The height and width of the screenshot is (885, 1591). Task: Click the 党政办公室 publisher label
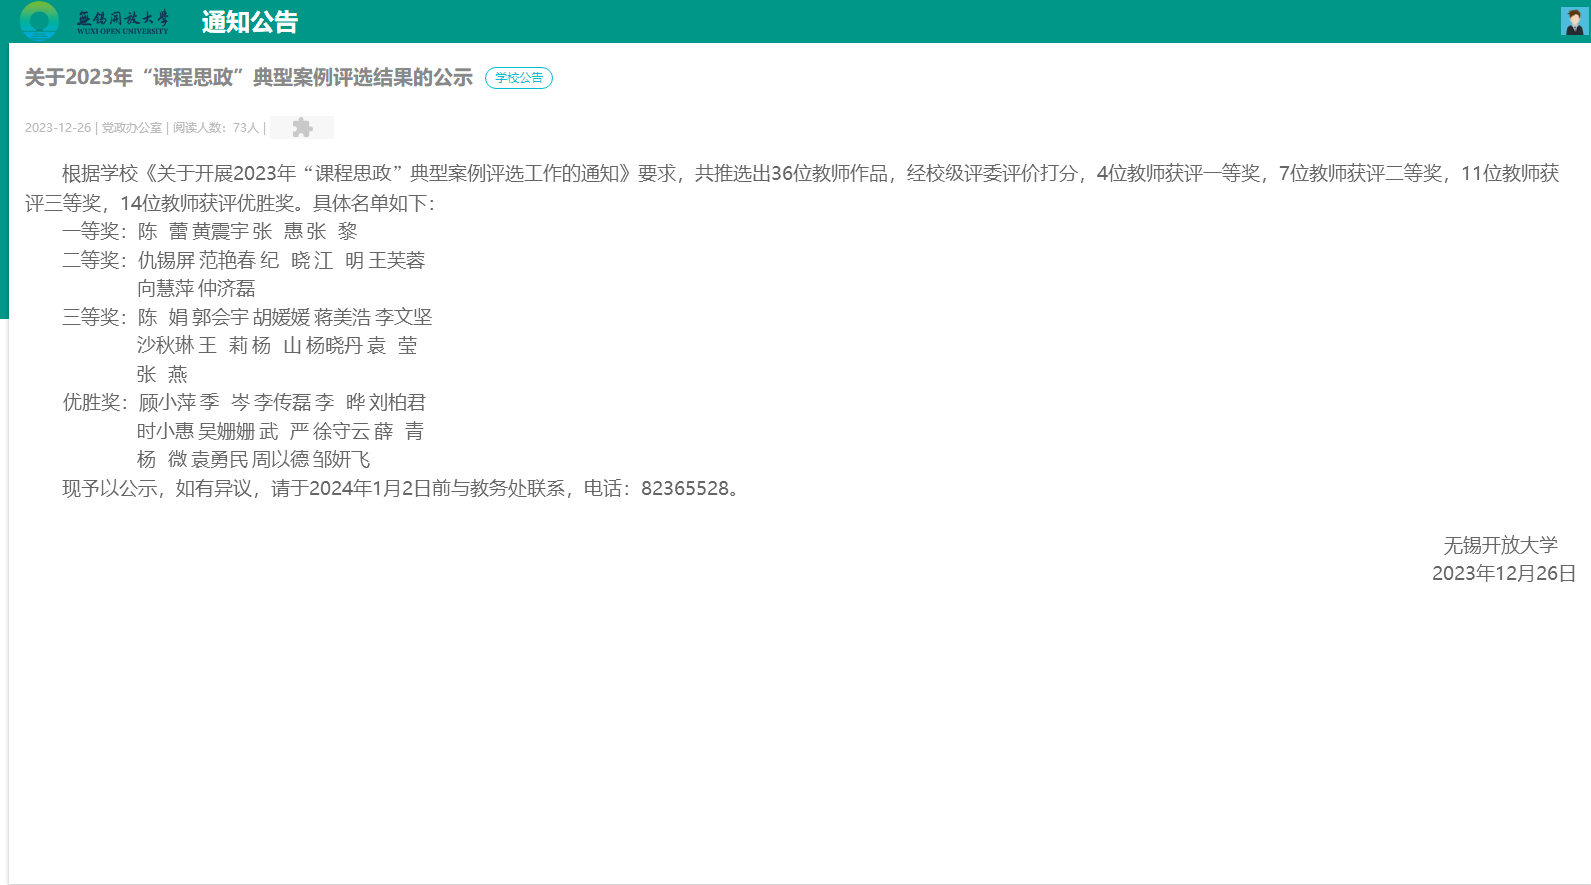(x=132, y=128)
